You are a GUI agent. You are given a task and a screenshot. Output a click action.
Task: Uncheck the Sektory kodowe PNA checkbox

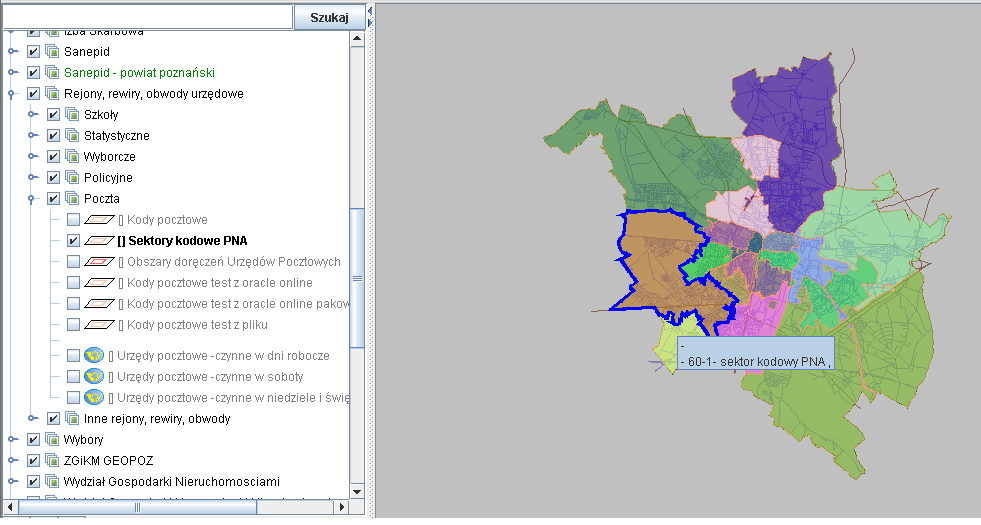pyautogui.click(x=73, y=241)
